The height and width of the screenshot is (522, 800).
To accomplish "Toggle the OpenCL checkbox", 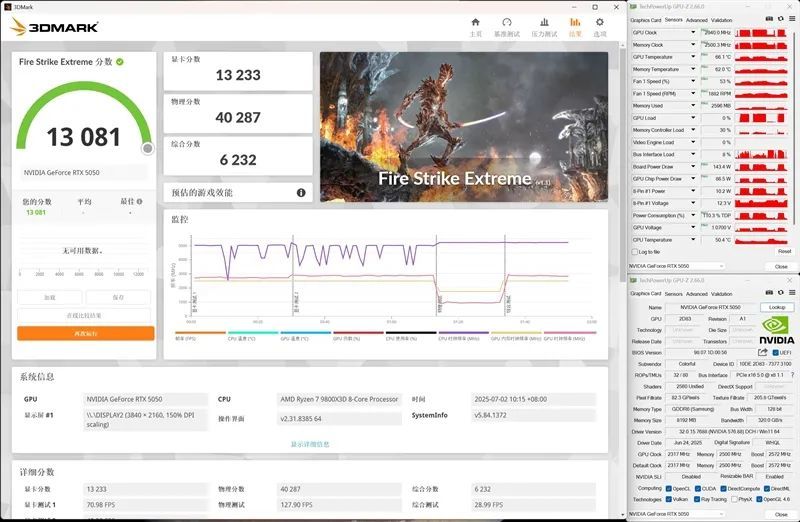I will 668,488.
